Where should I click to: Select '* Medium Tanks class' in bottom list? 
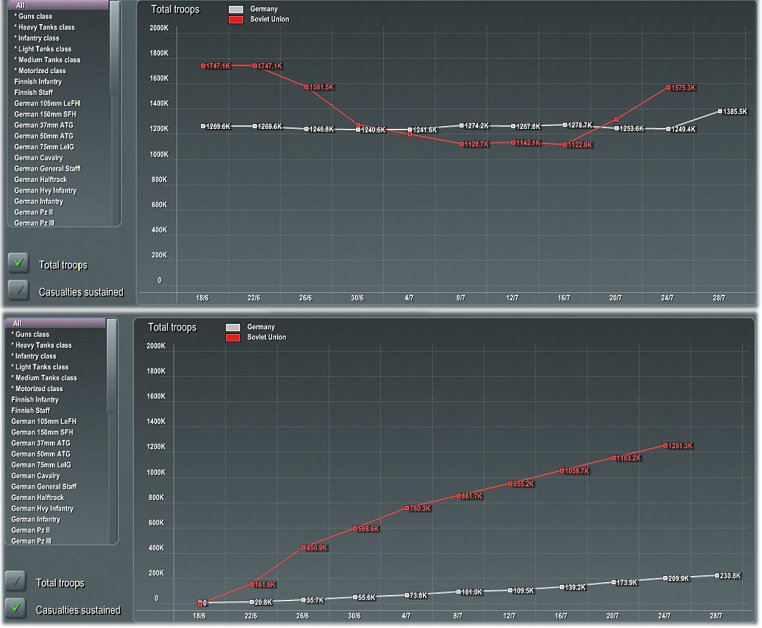(44, 378)
